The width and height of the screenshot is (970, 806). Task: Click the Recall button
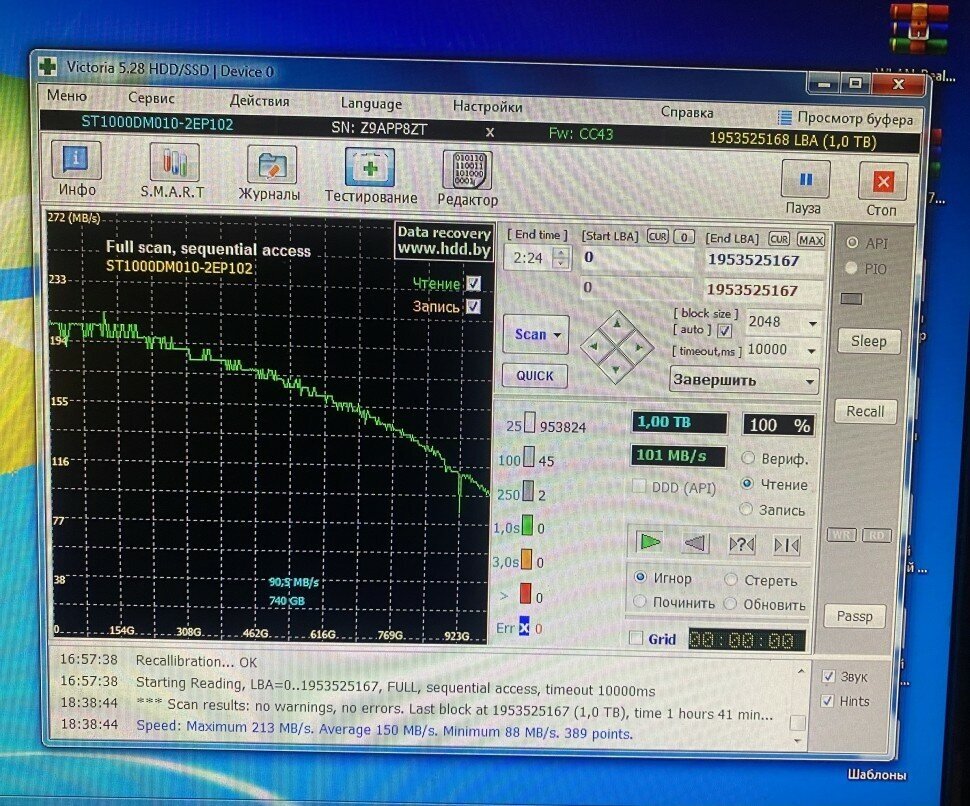click(865, 411)
